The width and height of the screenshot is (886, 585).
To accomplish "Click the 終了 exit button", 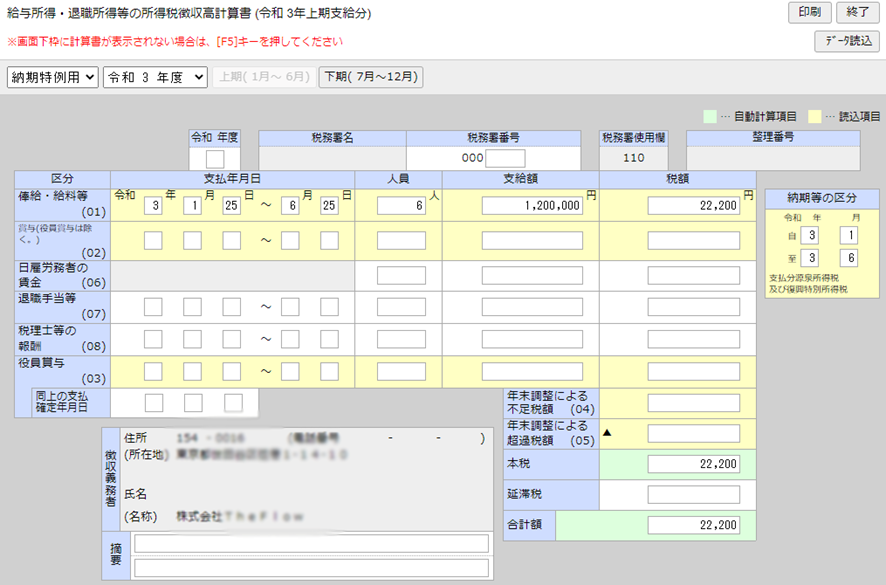I will 857,12.
